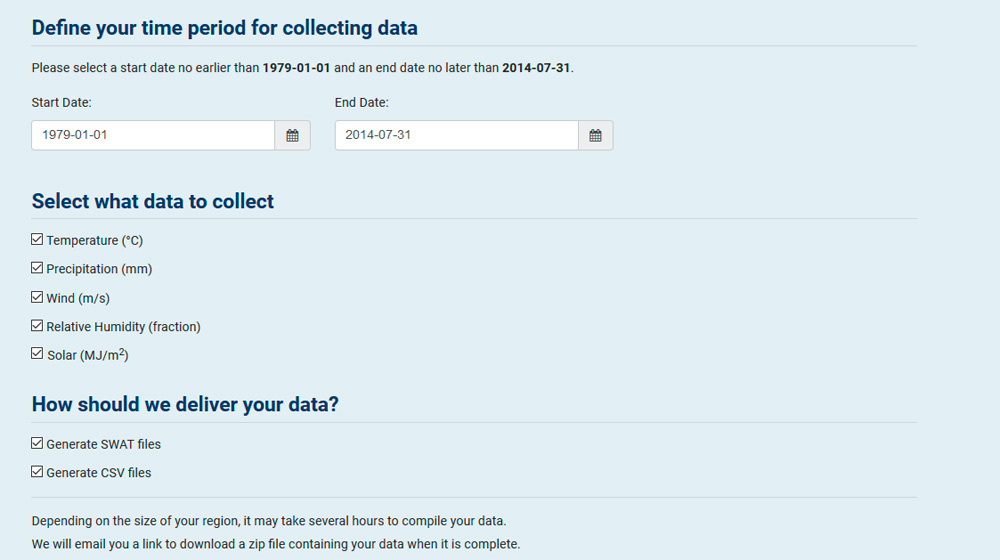Image resolution: width=1000 pixels, height=560 pixels.
Task: Focus the End Date text field
Action: (457, 135)
